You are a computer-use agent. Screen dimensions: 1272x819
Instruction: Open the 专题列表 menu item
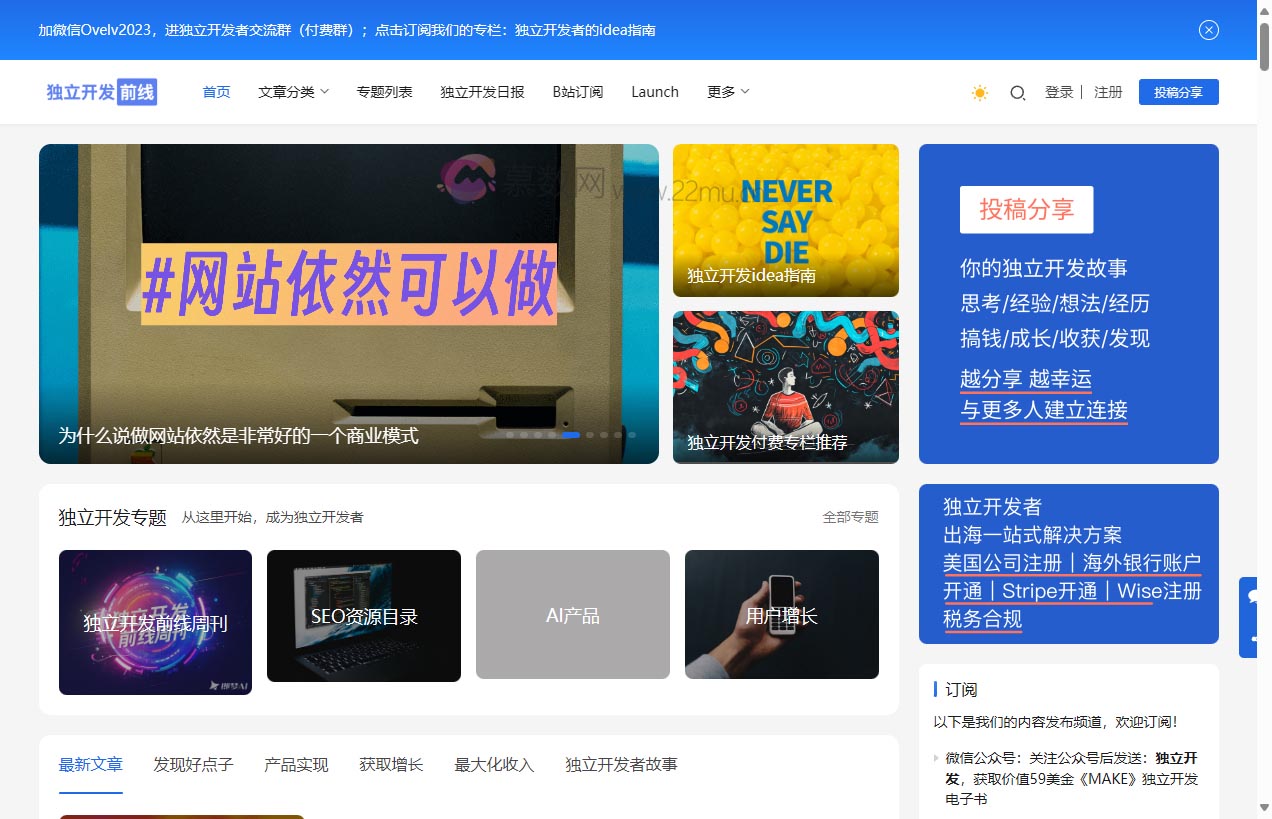tap(384, 91)
